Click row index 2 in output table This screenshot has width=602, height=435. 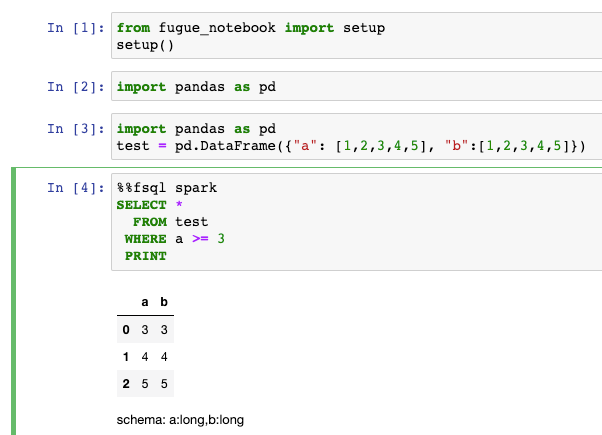pyautogui.click(x=126, y=384)
